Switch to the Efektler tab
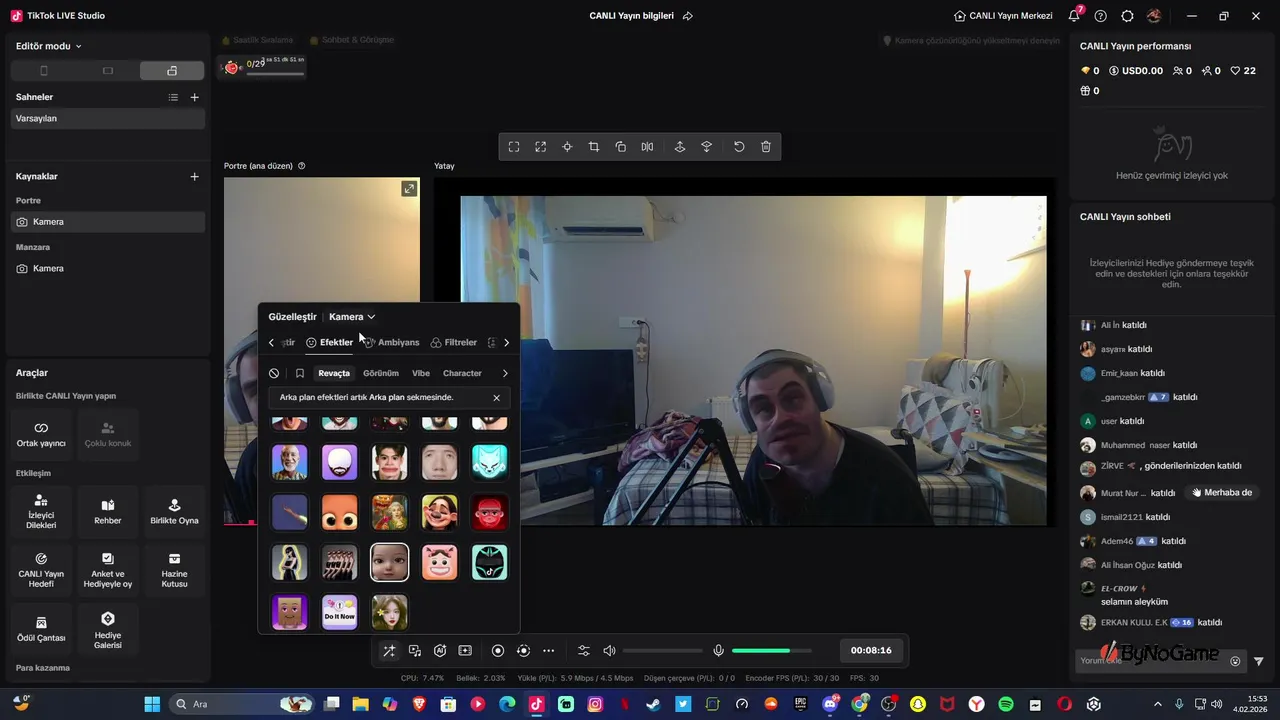This screenshot has width=1280, height=720. coord(330,343)
